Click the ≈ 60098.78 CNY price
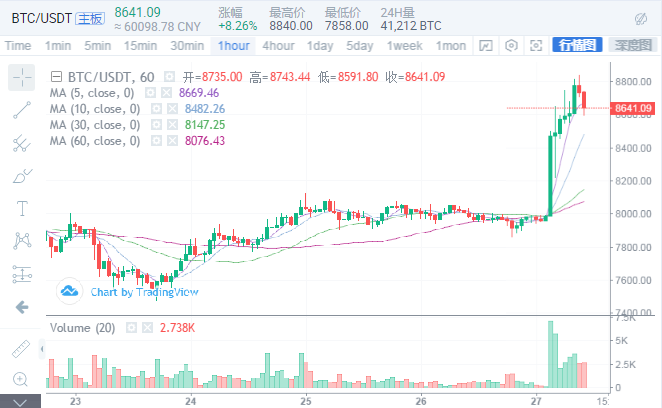 (x=157, y=27)
